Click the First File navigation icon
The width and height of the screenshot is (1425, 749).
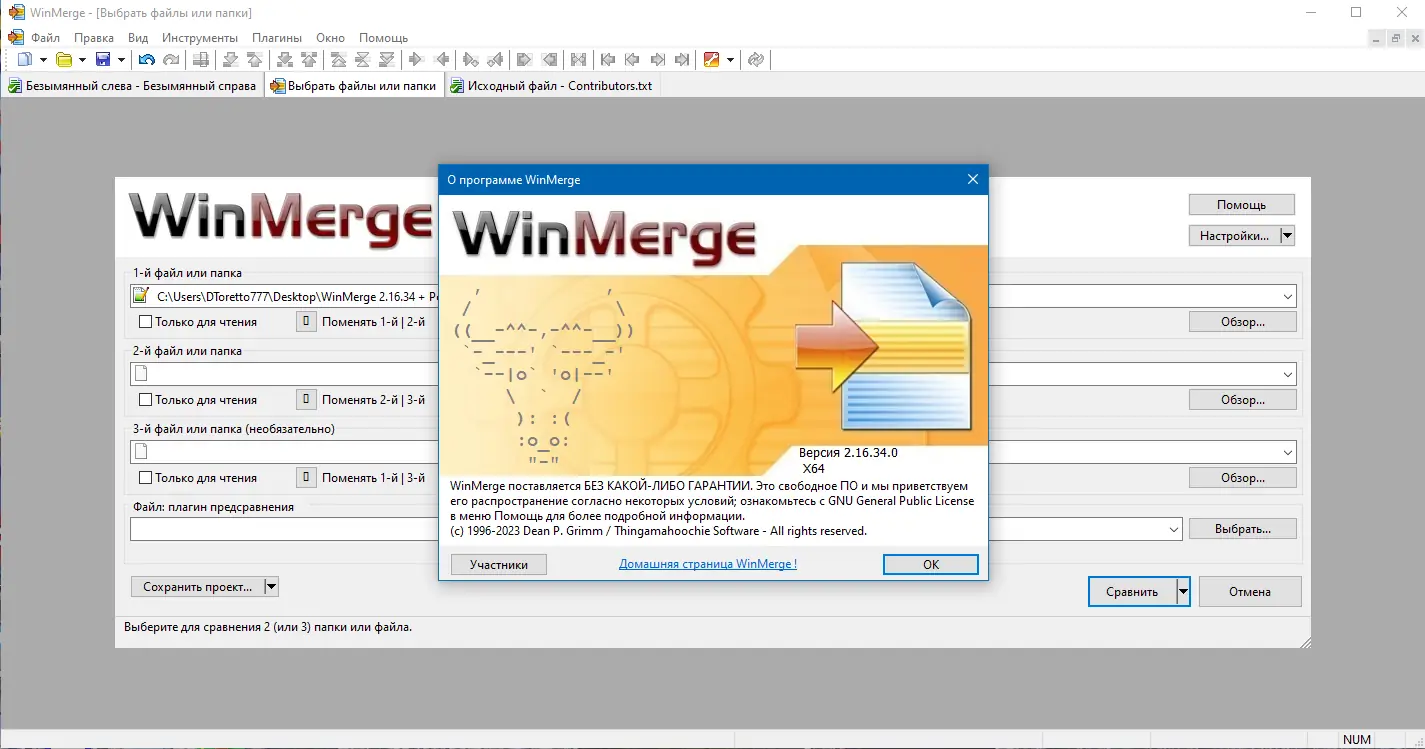click(x=609, y=60)
